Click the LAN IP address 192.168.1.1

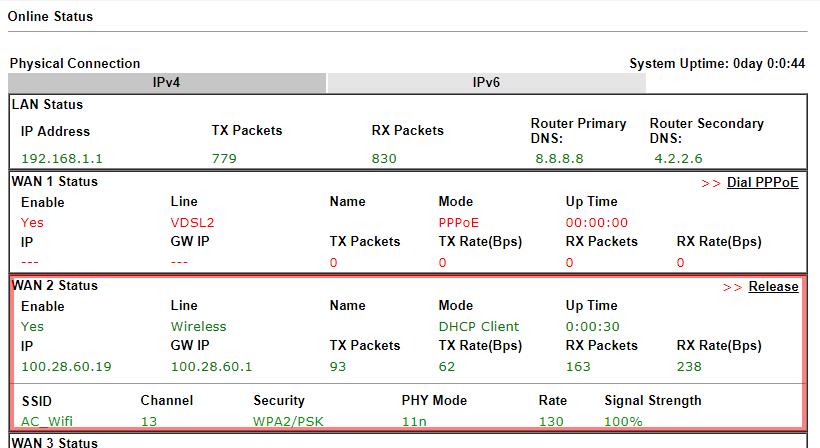tap(62, 158)
